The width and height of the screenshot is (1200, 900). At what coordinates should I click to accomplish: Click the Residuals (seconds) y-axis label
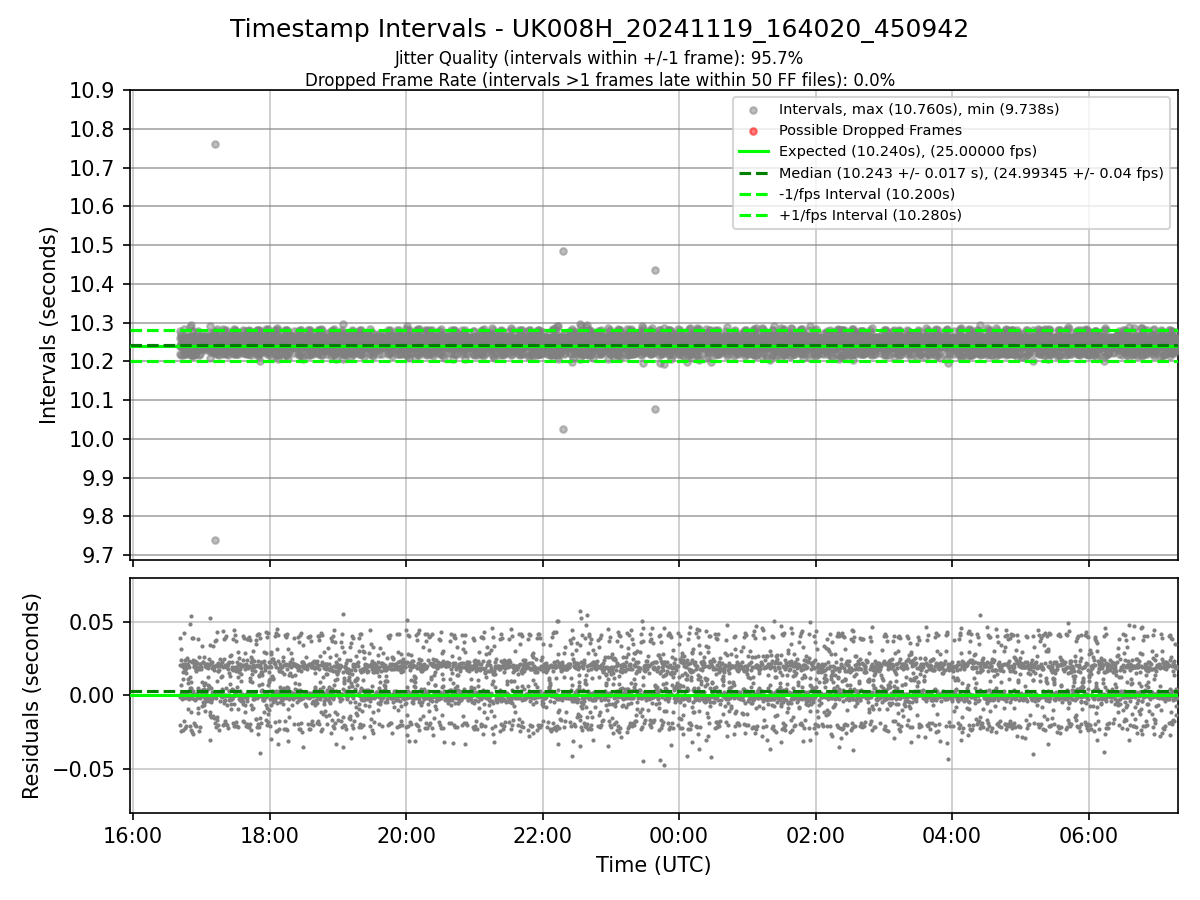[32, 696]
